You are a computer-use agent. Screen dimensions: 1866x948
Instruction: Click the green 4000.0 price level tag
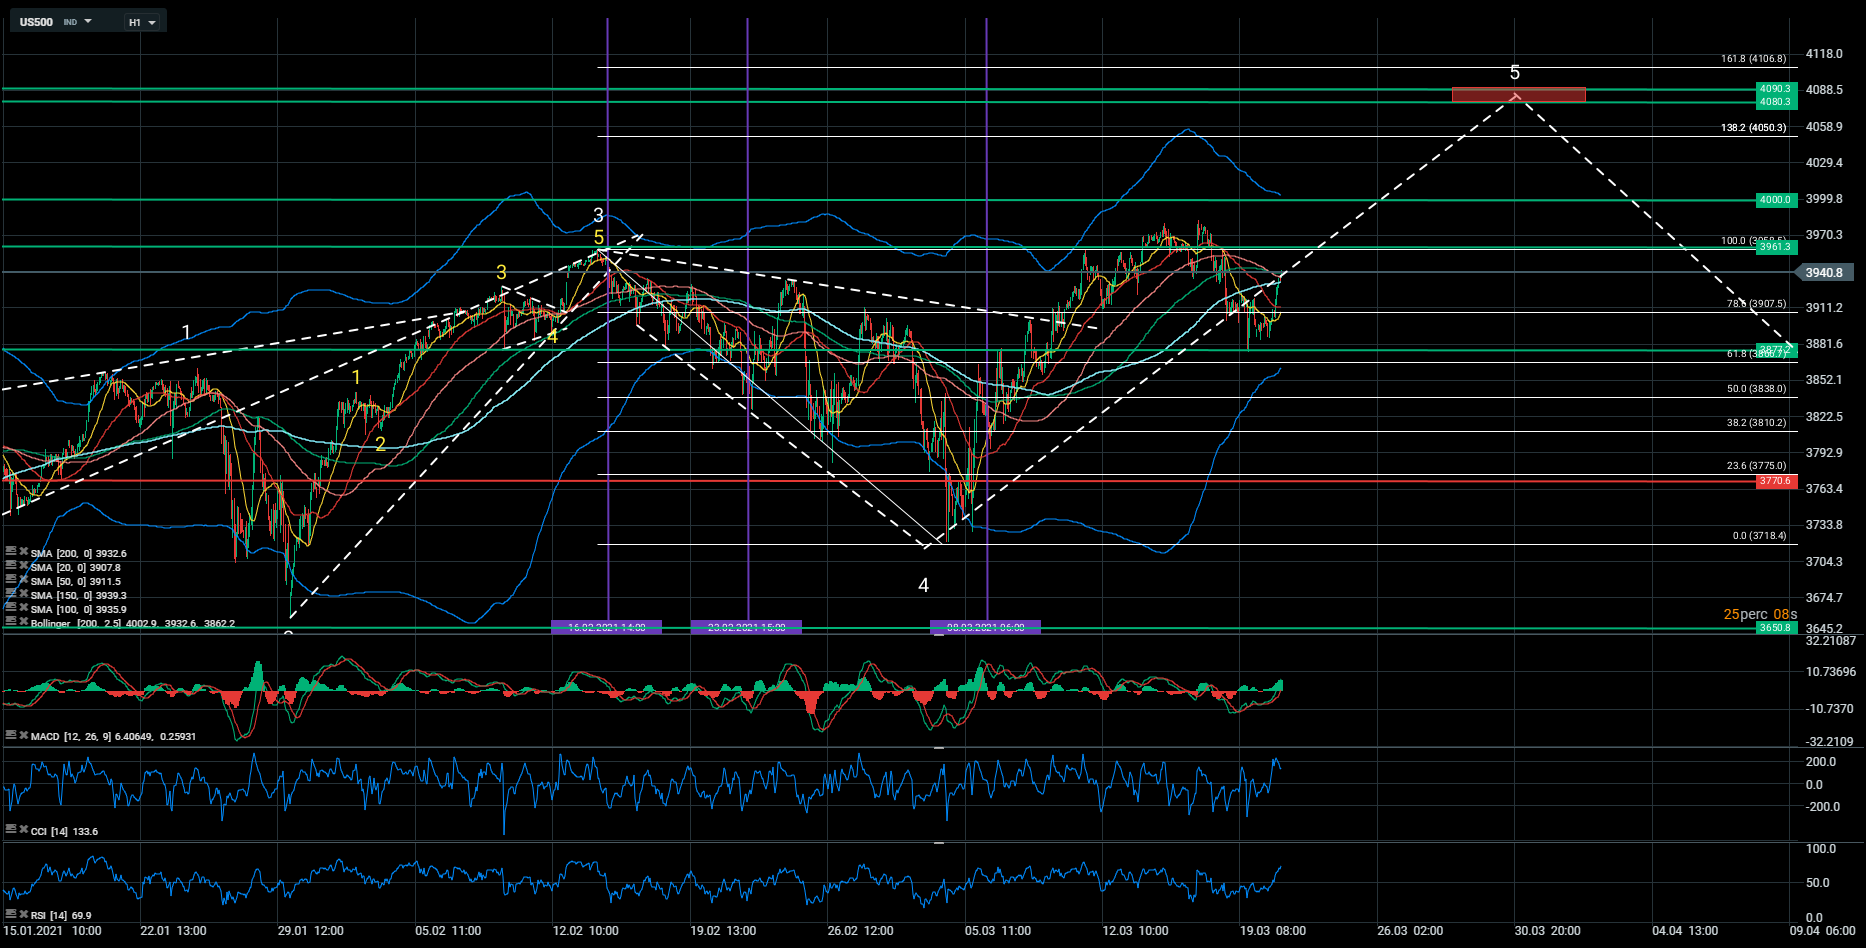pyautogui.click(x=1776, y=200)
